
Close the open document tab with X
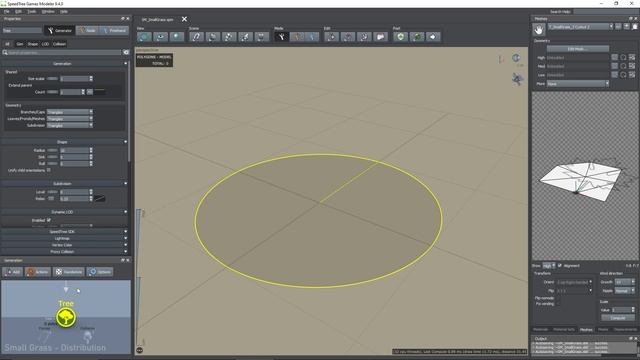[x=184, y=19]
